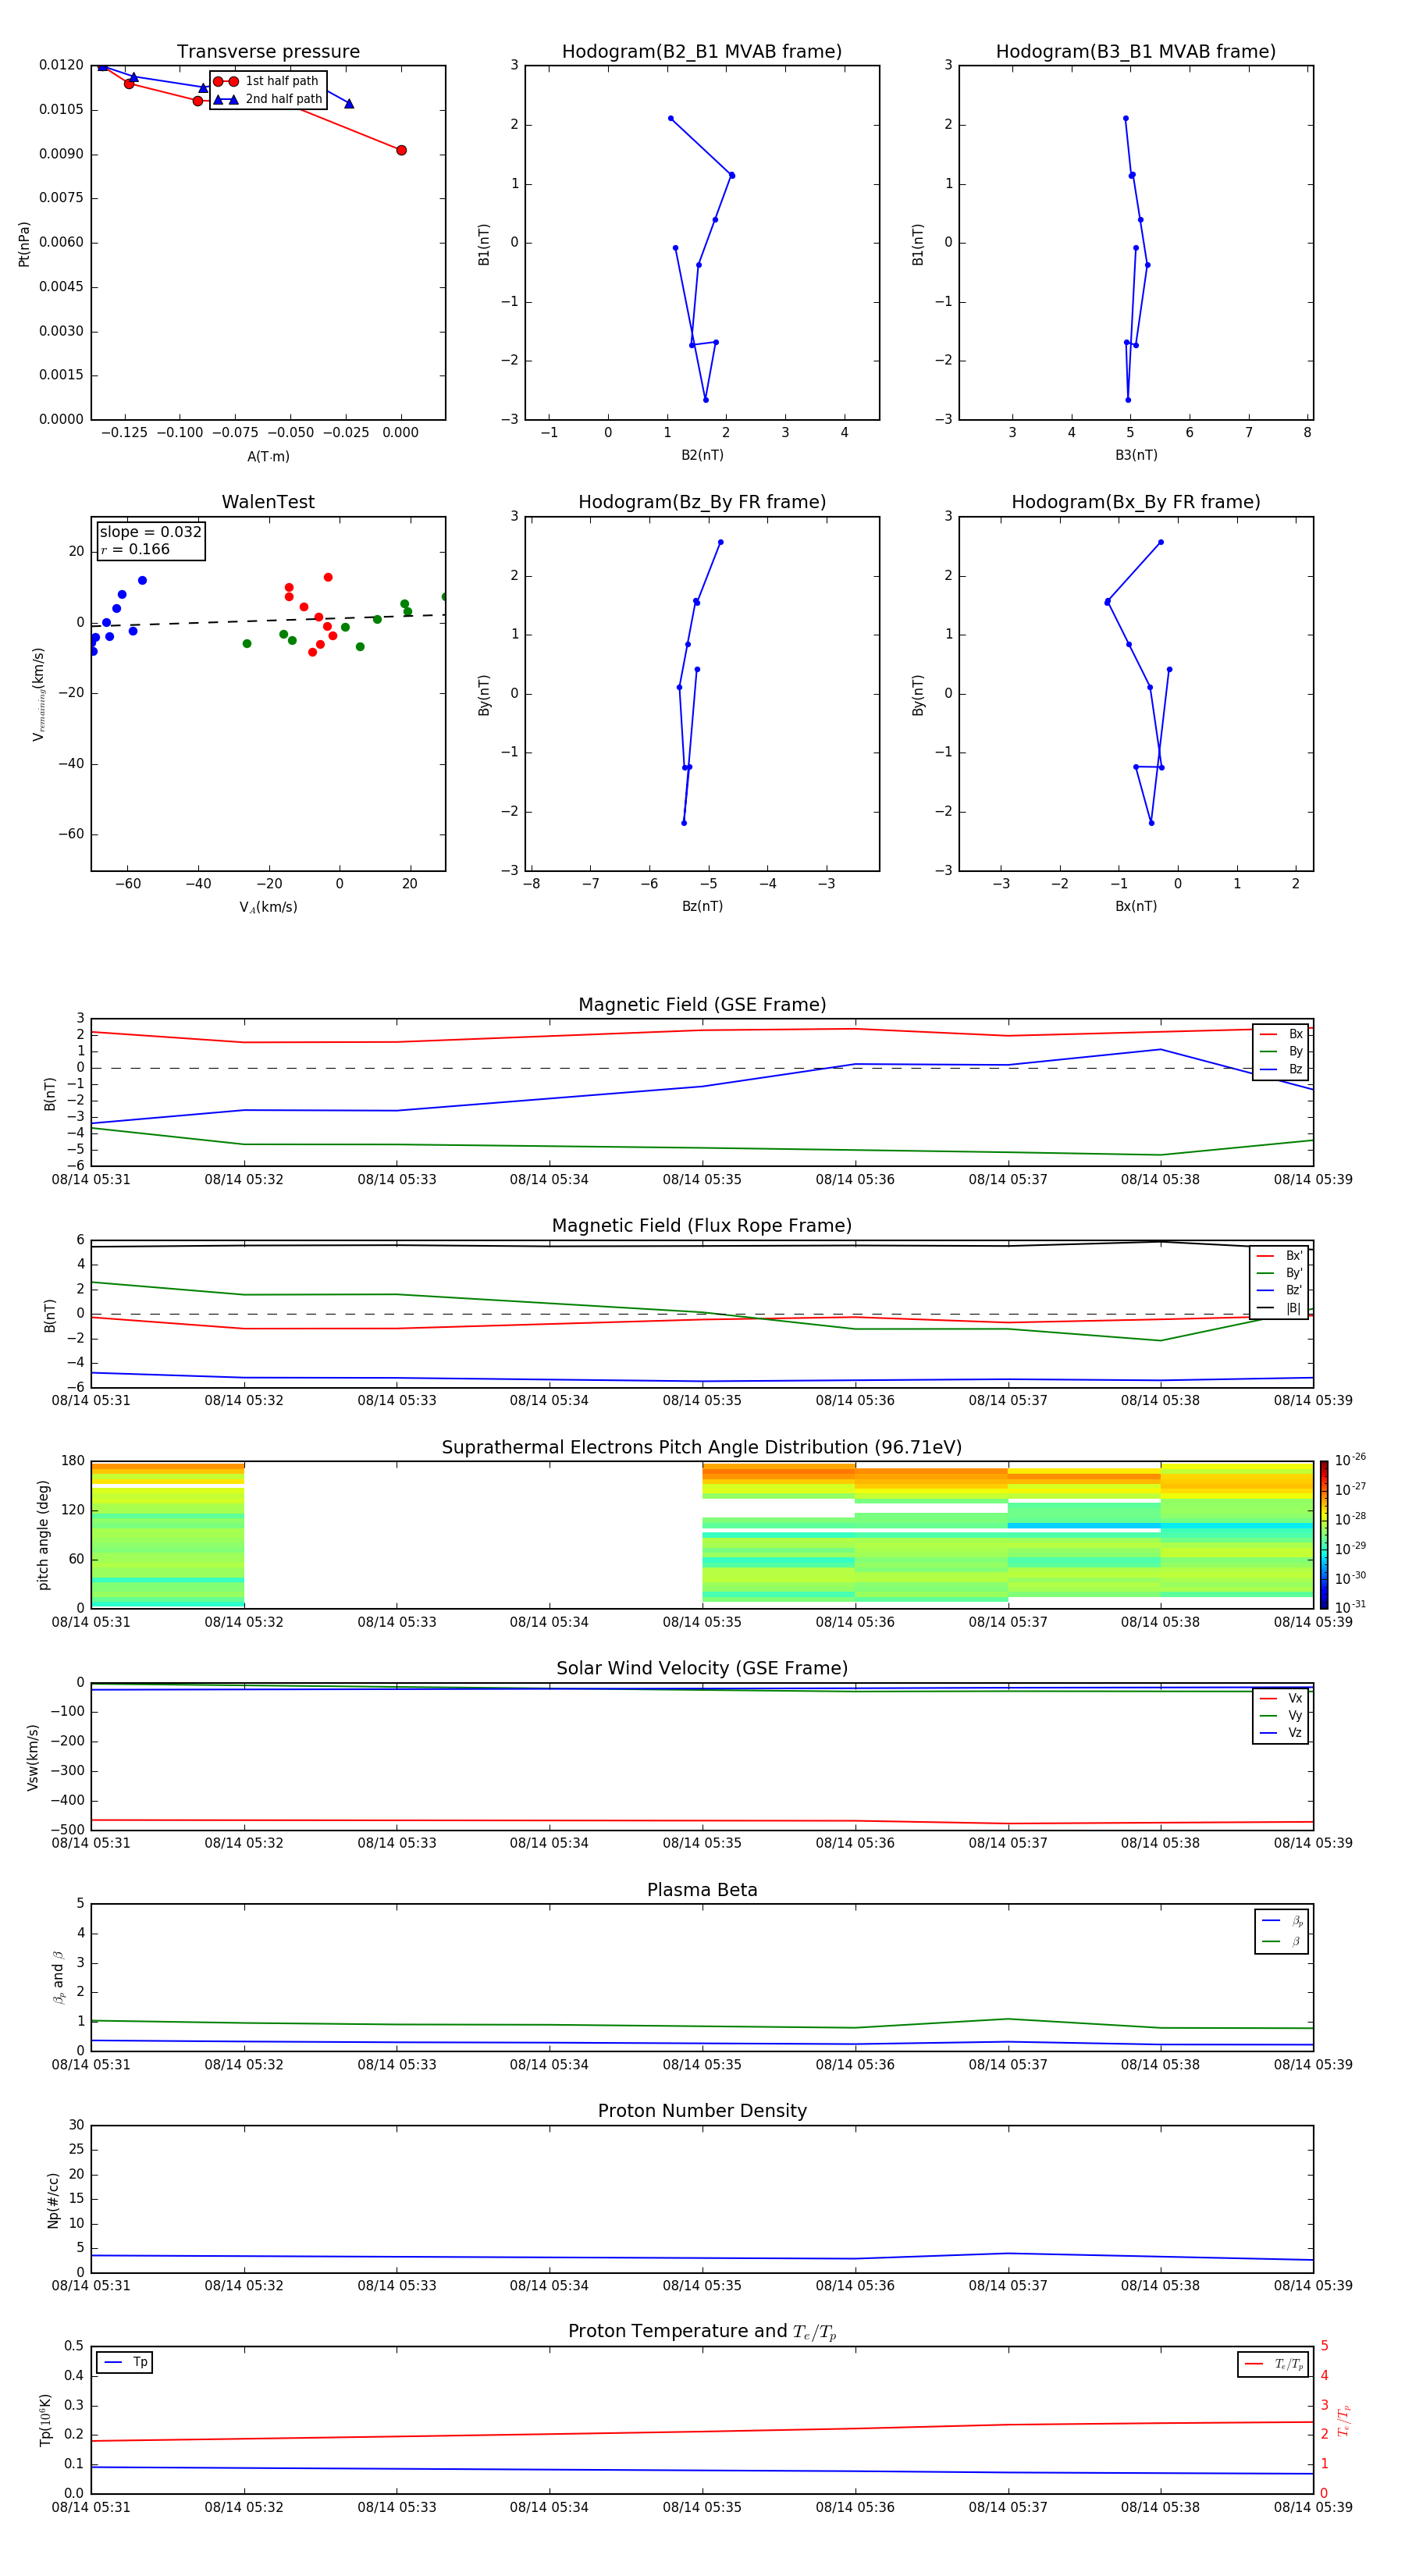
Task: Click the Vz entry in velocity legend
Action: [x=1281, y=1733]
